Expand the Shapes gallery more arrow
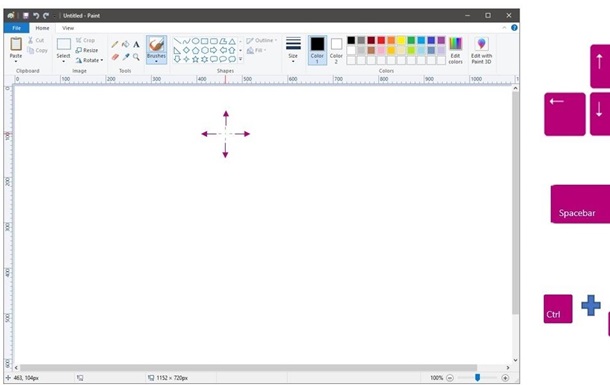 [x=240, y=60]
